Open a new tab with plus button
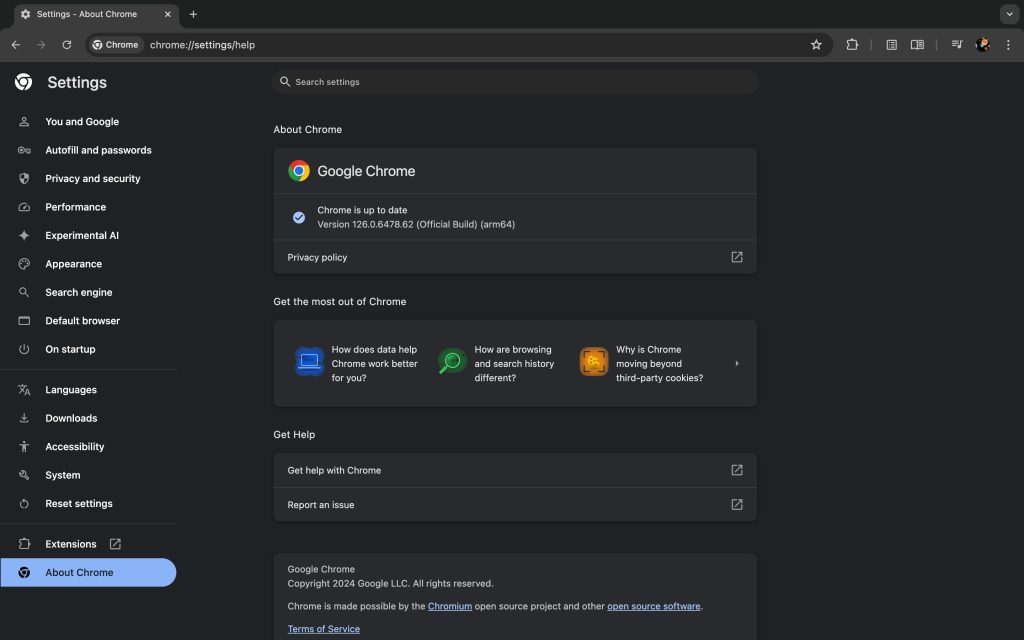This screenshot has width=1024, height=640. point(193,14)
